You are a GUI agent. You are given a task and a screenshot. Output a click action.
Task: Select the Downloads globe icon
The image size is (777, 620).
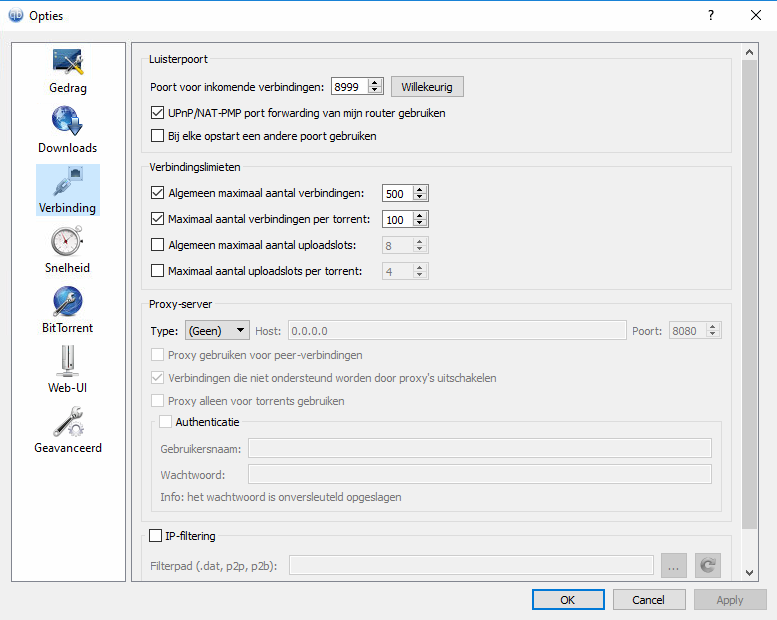[68, 122]
